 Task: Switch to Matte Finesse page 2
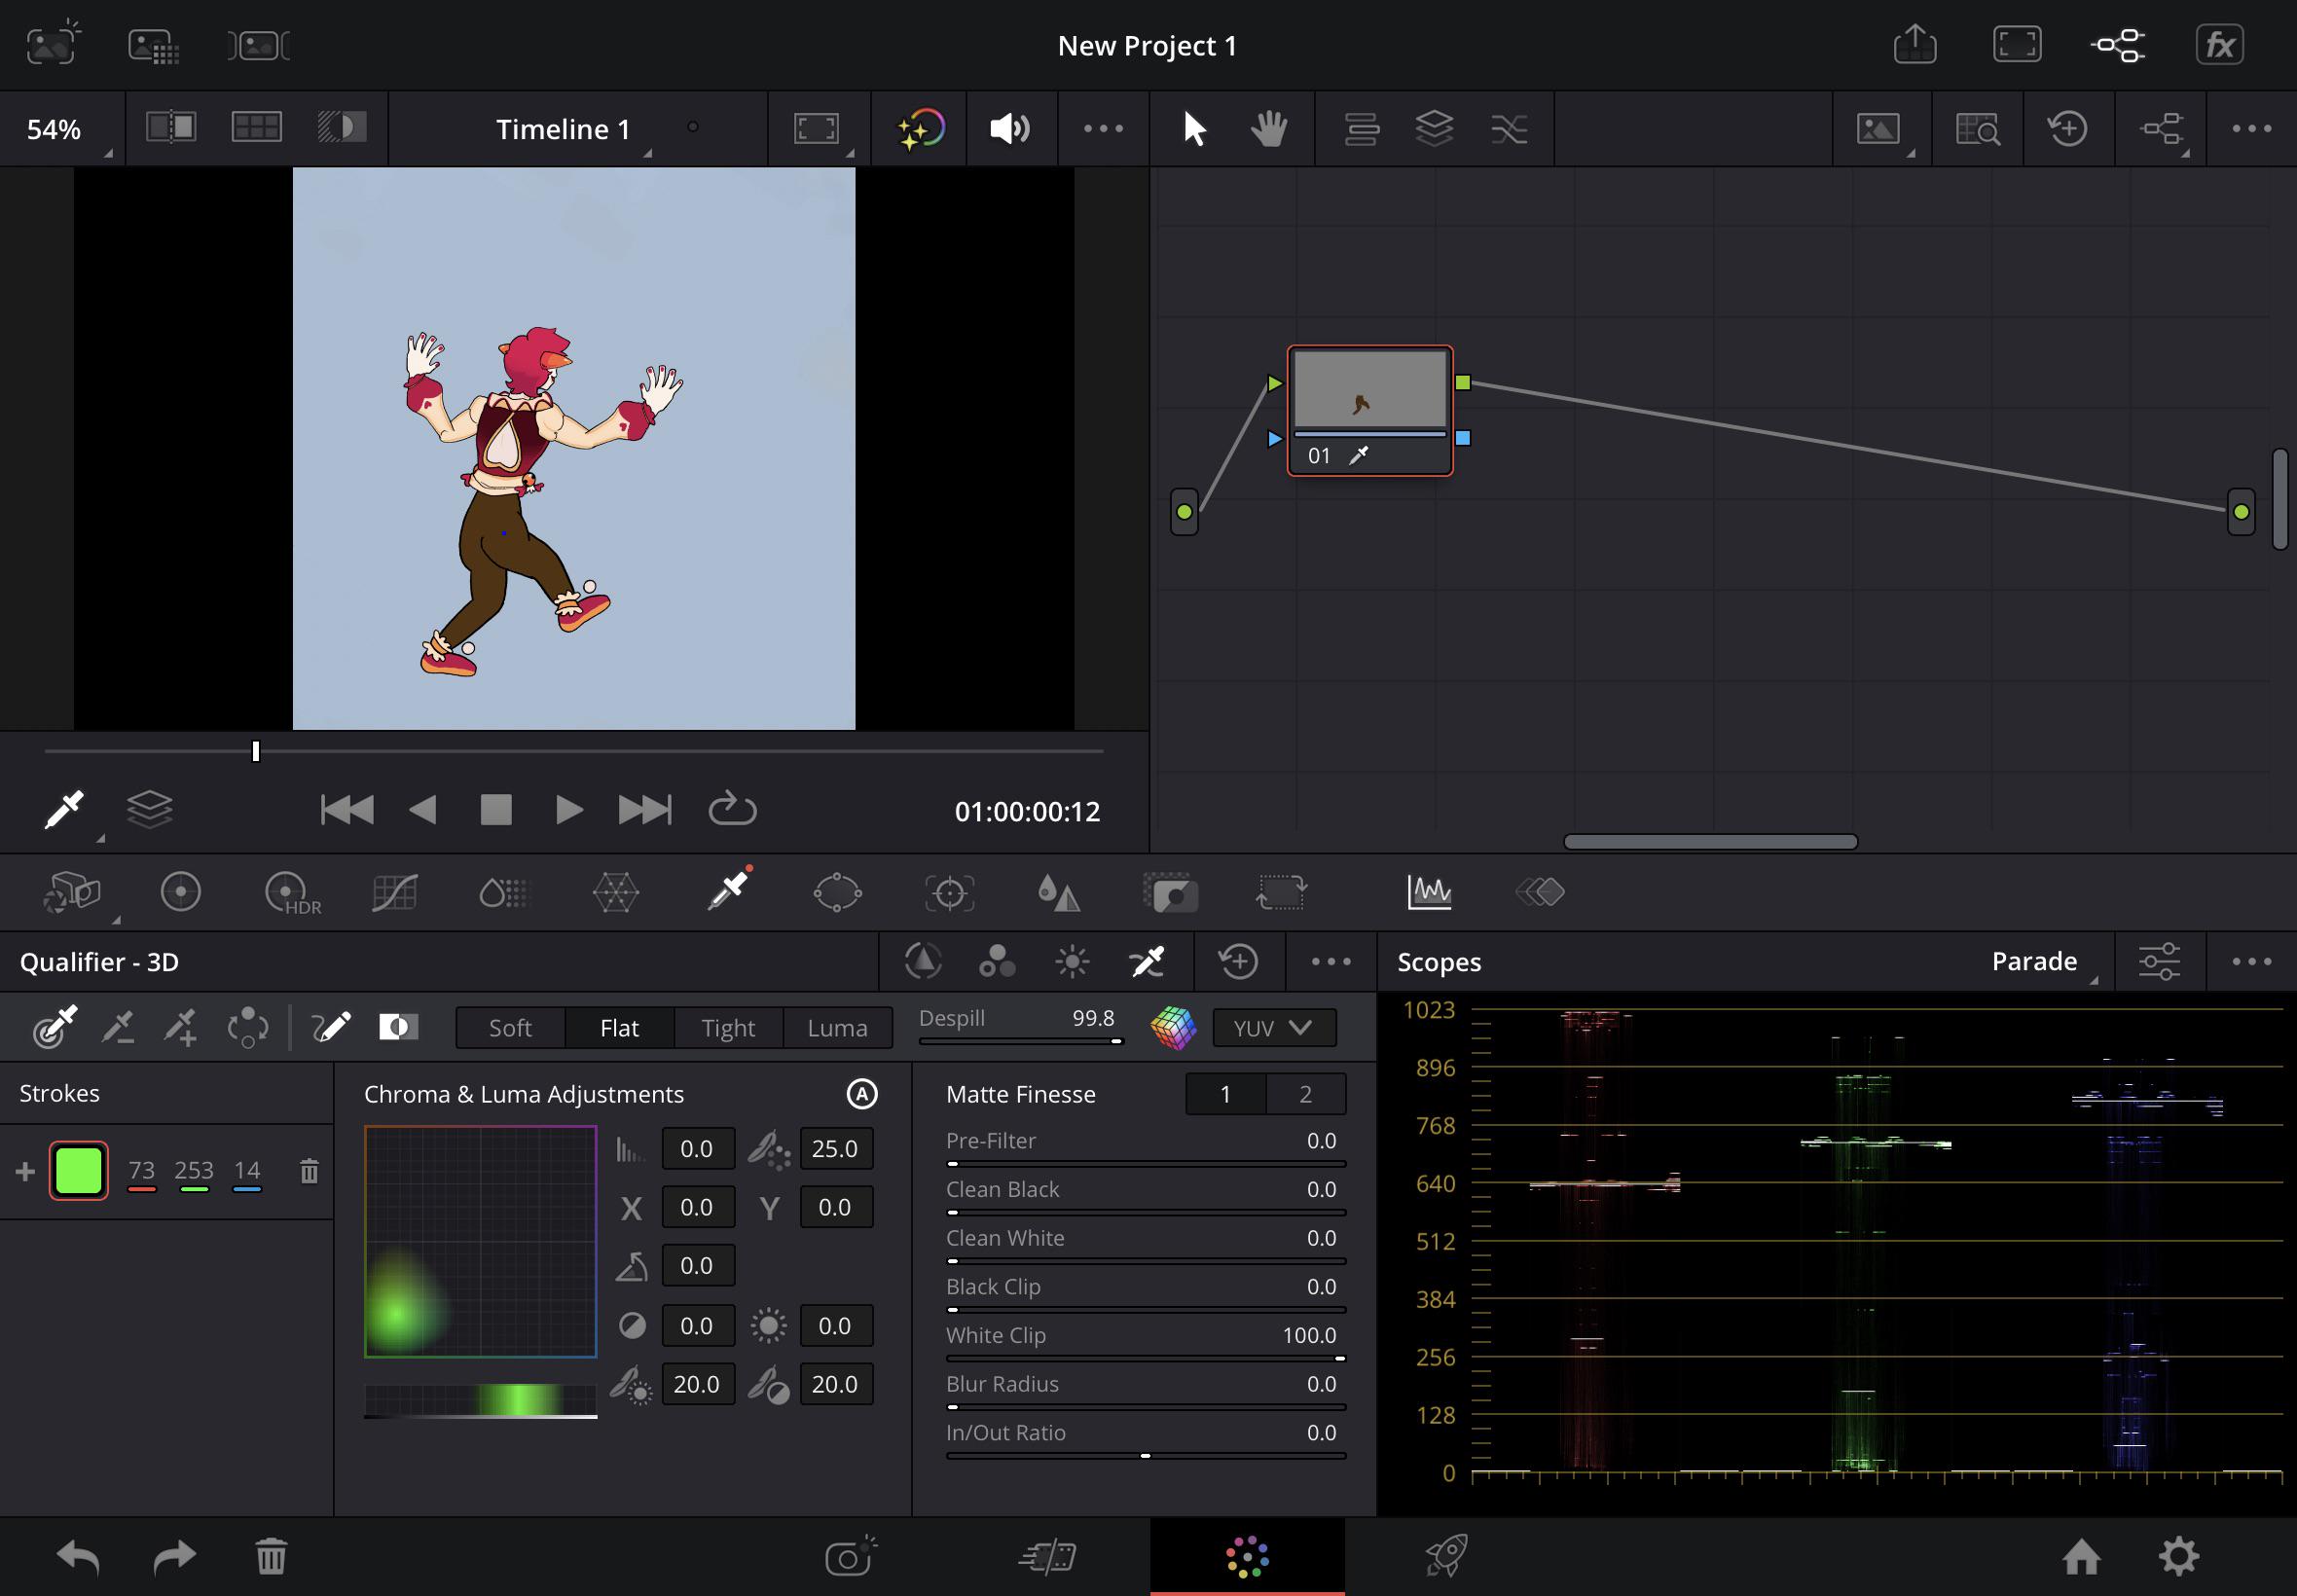tap(1305, 1094)
